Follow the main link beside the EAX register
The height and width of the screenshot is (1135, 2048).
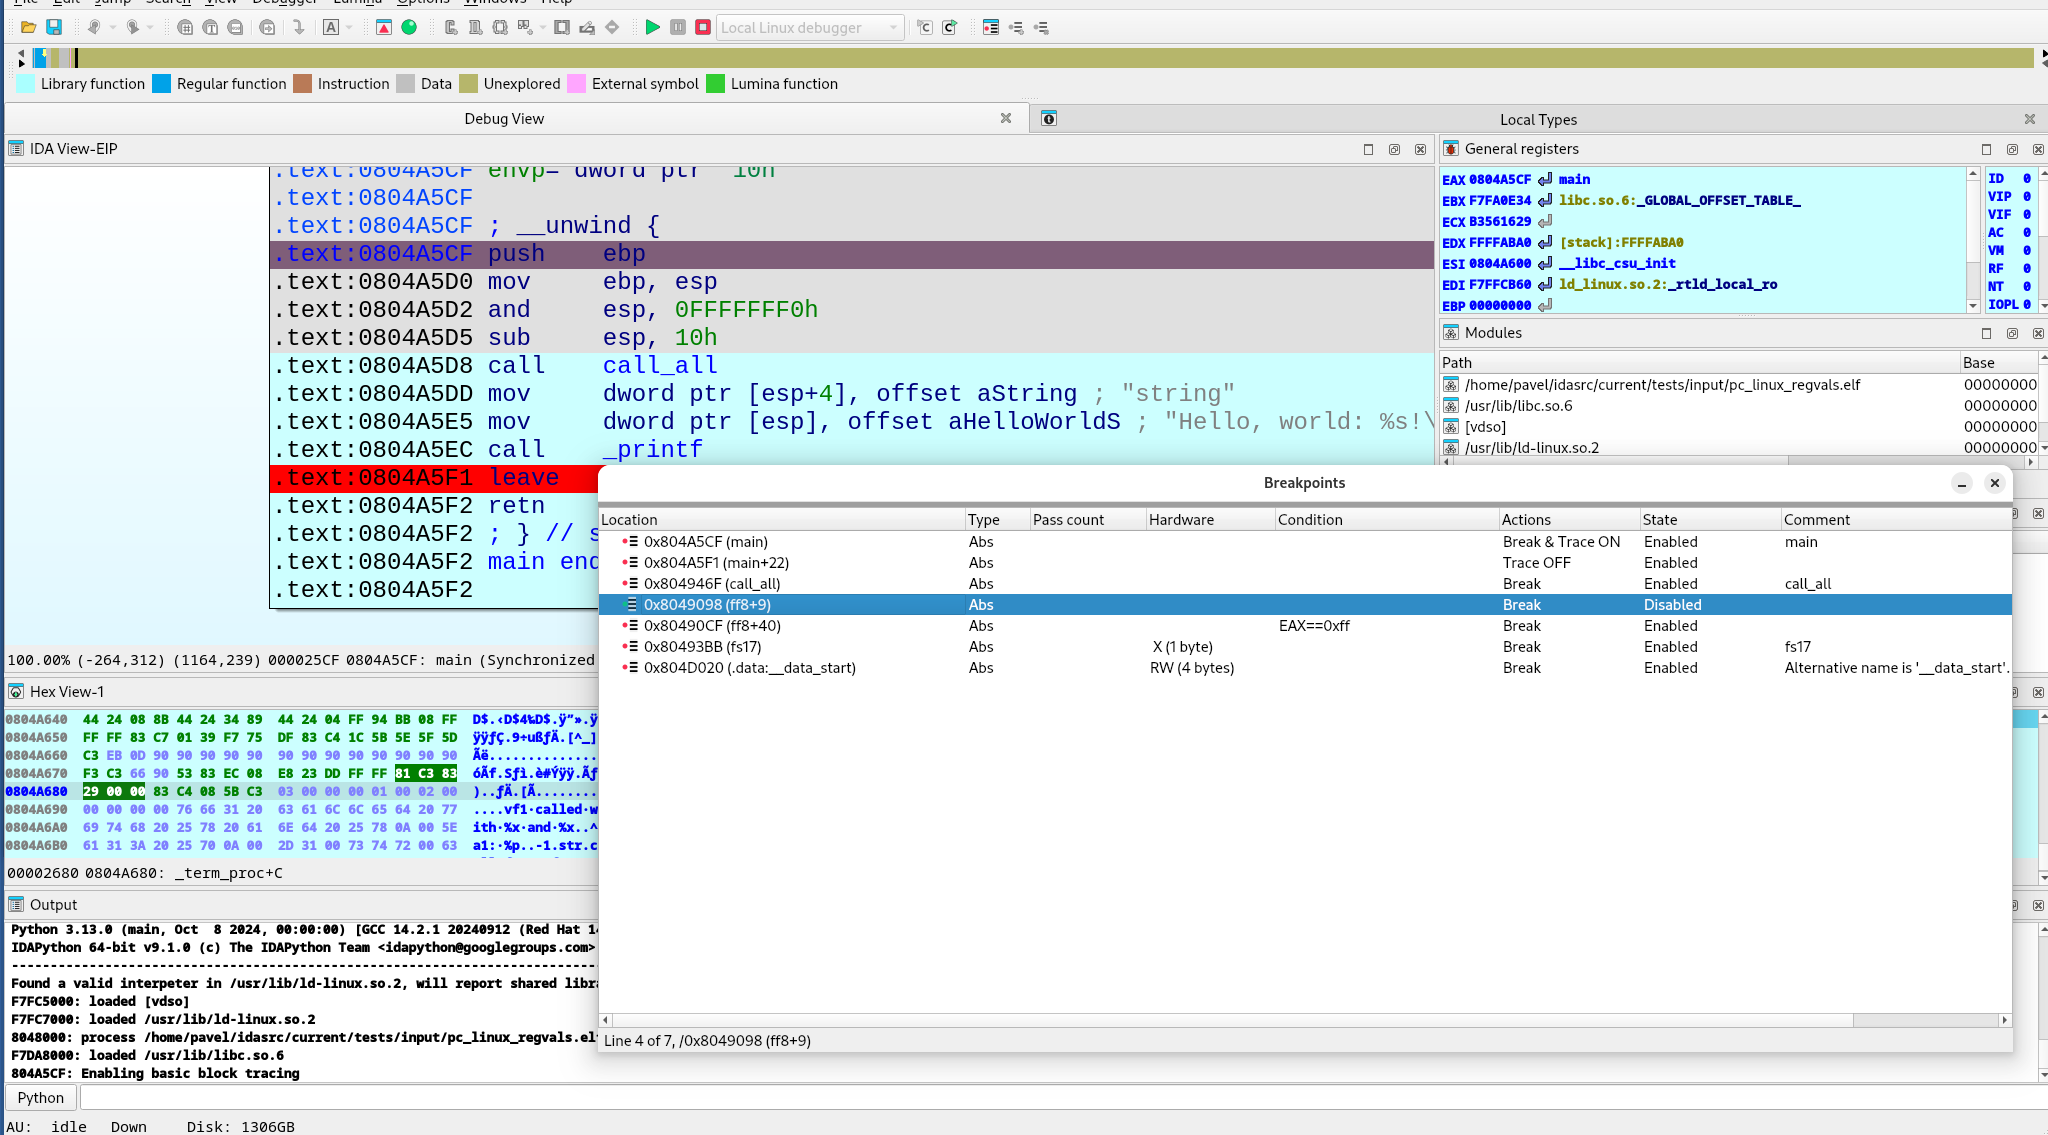coord(1573,179)
